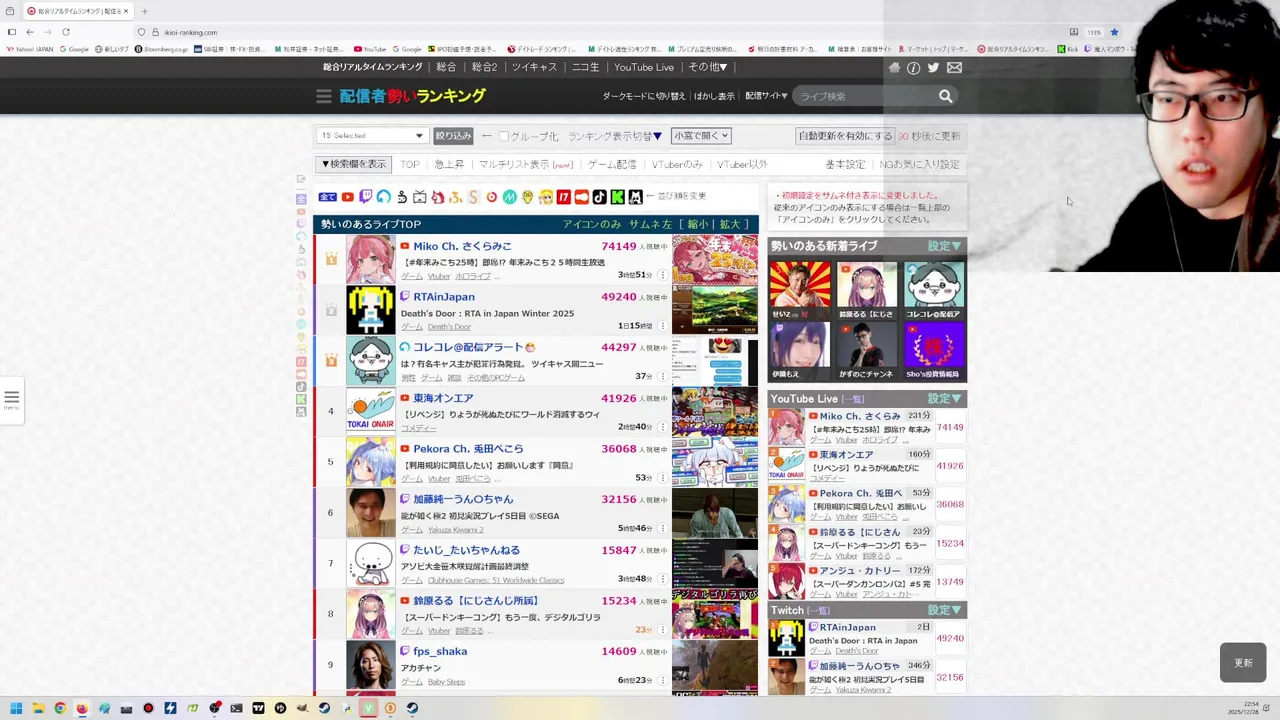Focus the ライブ検索 search field
The width and height of the screenshot is (1280, 720).
click(865, 96)
